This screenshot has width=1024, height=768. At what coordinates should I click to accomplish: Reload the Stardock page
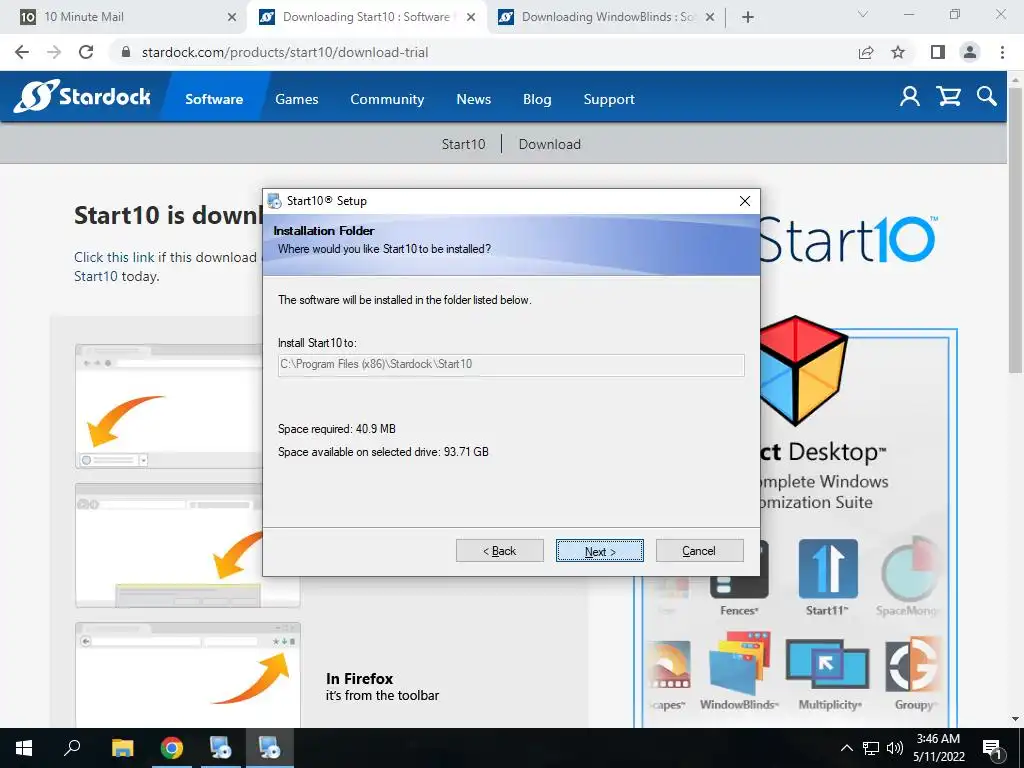click(x=86, y=52)
